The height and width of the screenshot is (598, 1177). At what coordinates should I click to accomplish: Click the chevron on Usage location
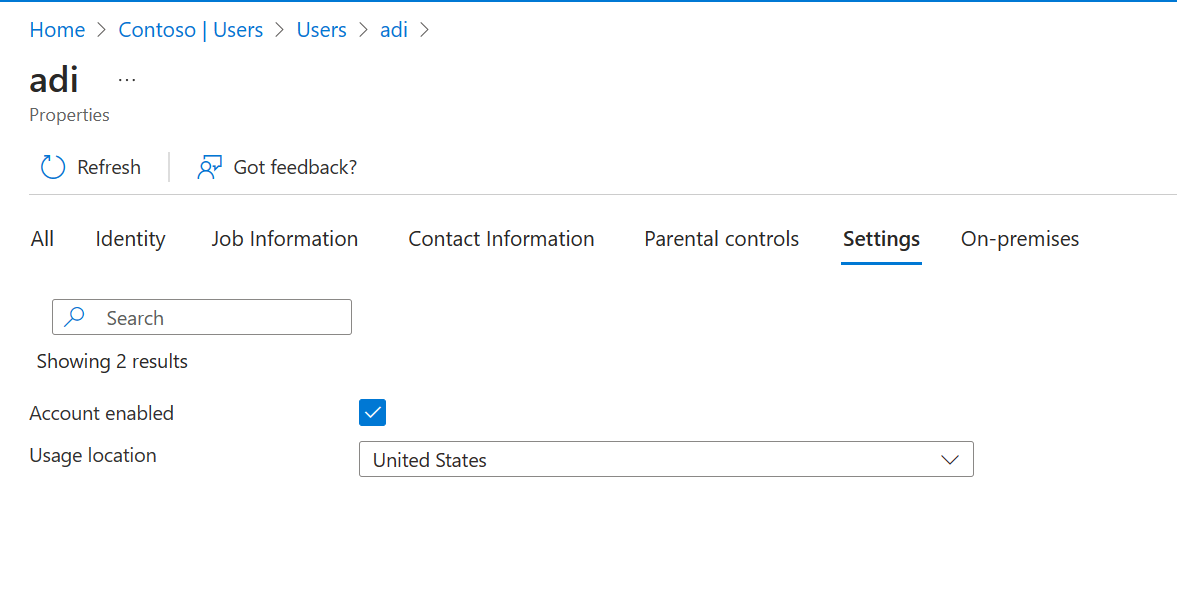[x=949, y=459]
